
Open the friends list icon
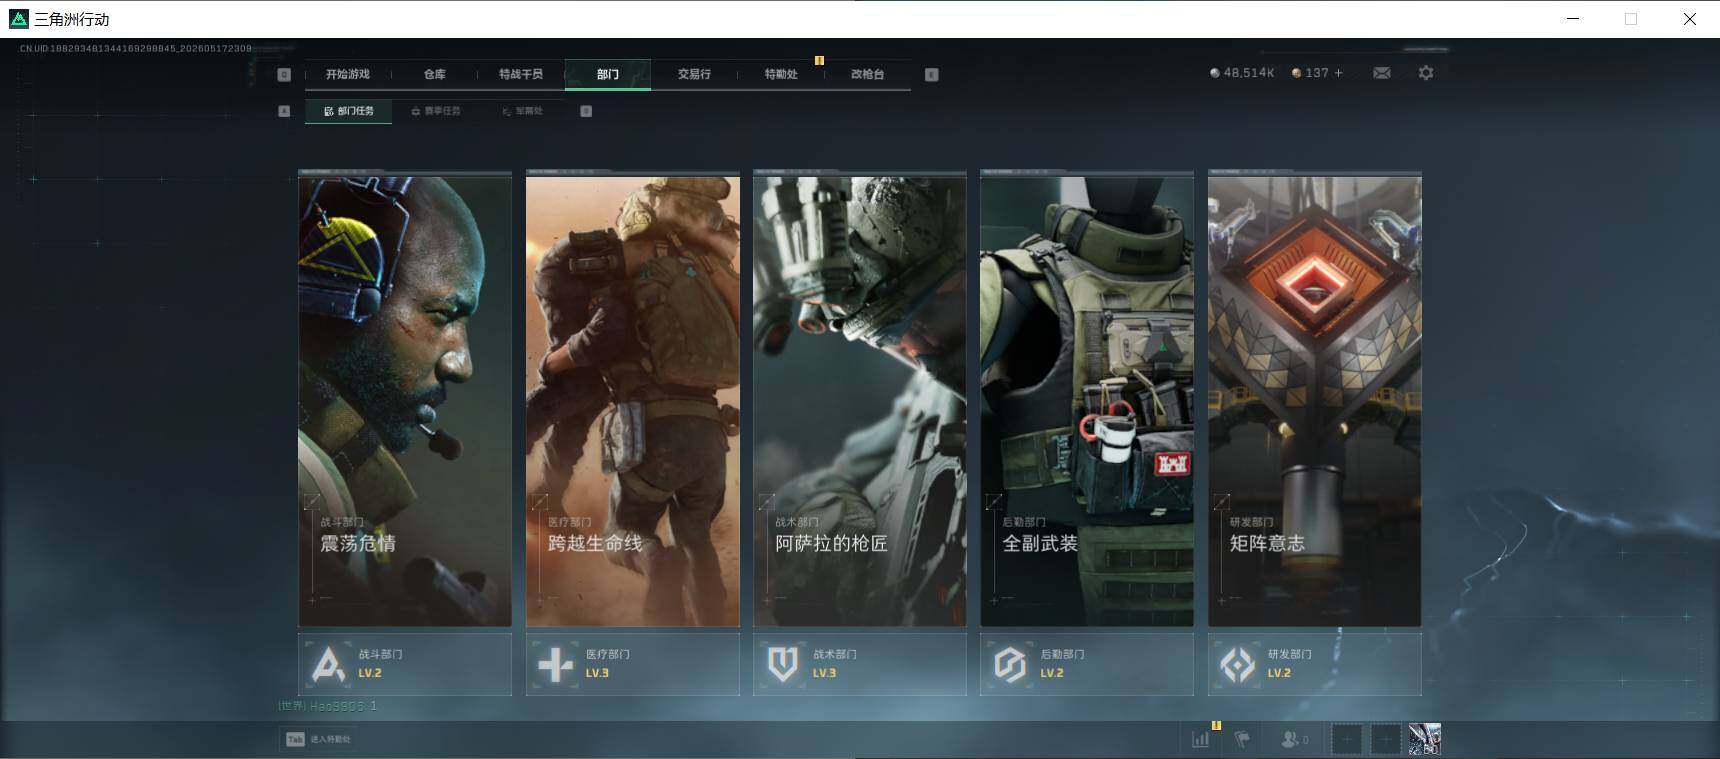click(1294, 739)
